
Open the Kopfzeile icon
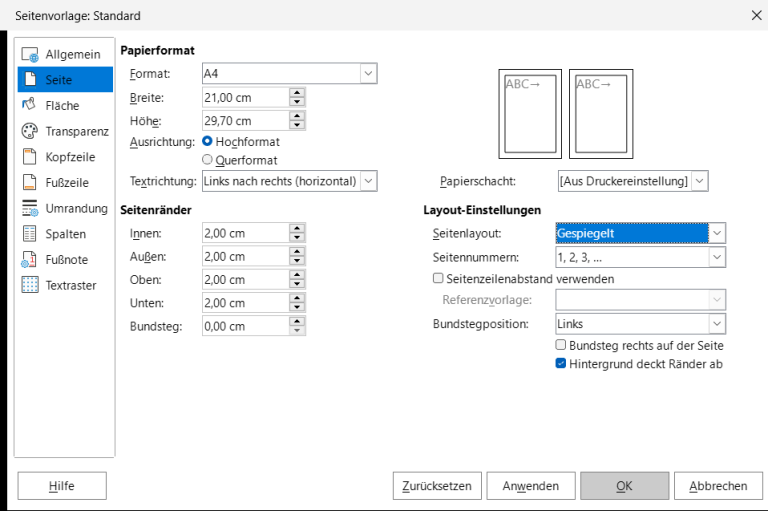pyautogui.click(x=29, y=157)
